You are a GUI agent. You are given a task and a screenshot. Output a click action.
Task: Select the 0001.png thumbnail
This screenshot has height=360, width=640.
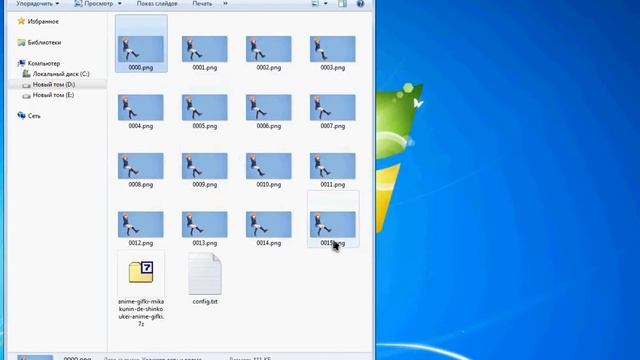coord(204,49)
